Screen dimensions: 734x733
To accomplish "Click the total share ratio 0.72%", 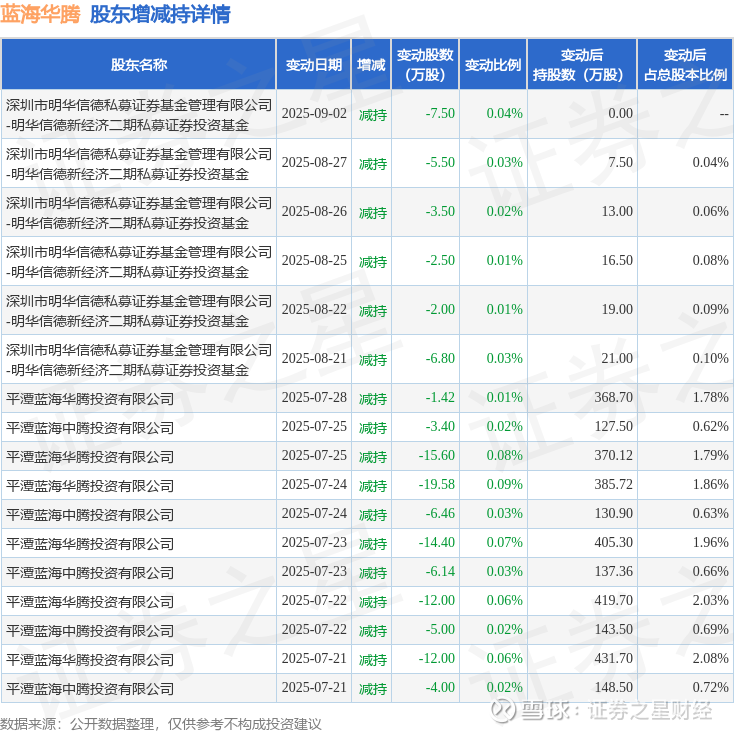I will 711,688.
